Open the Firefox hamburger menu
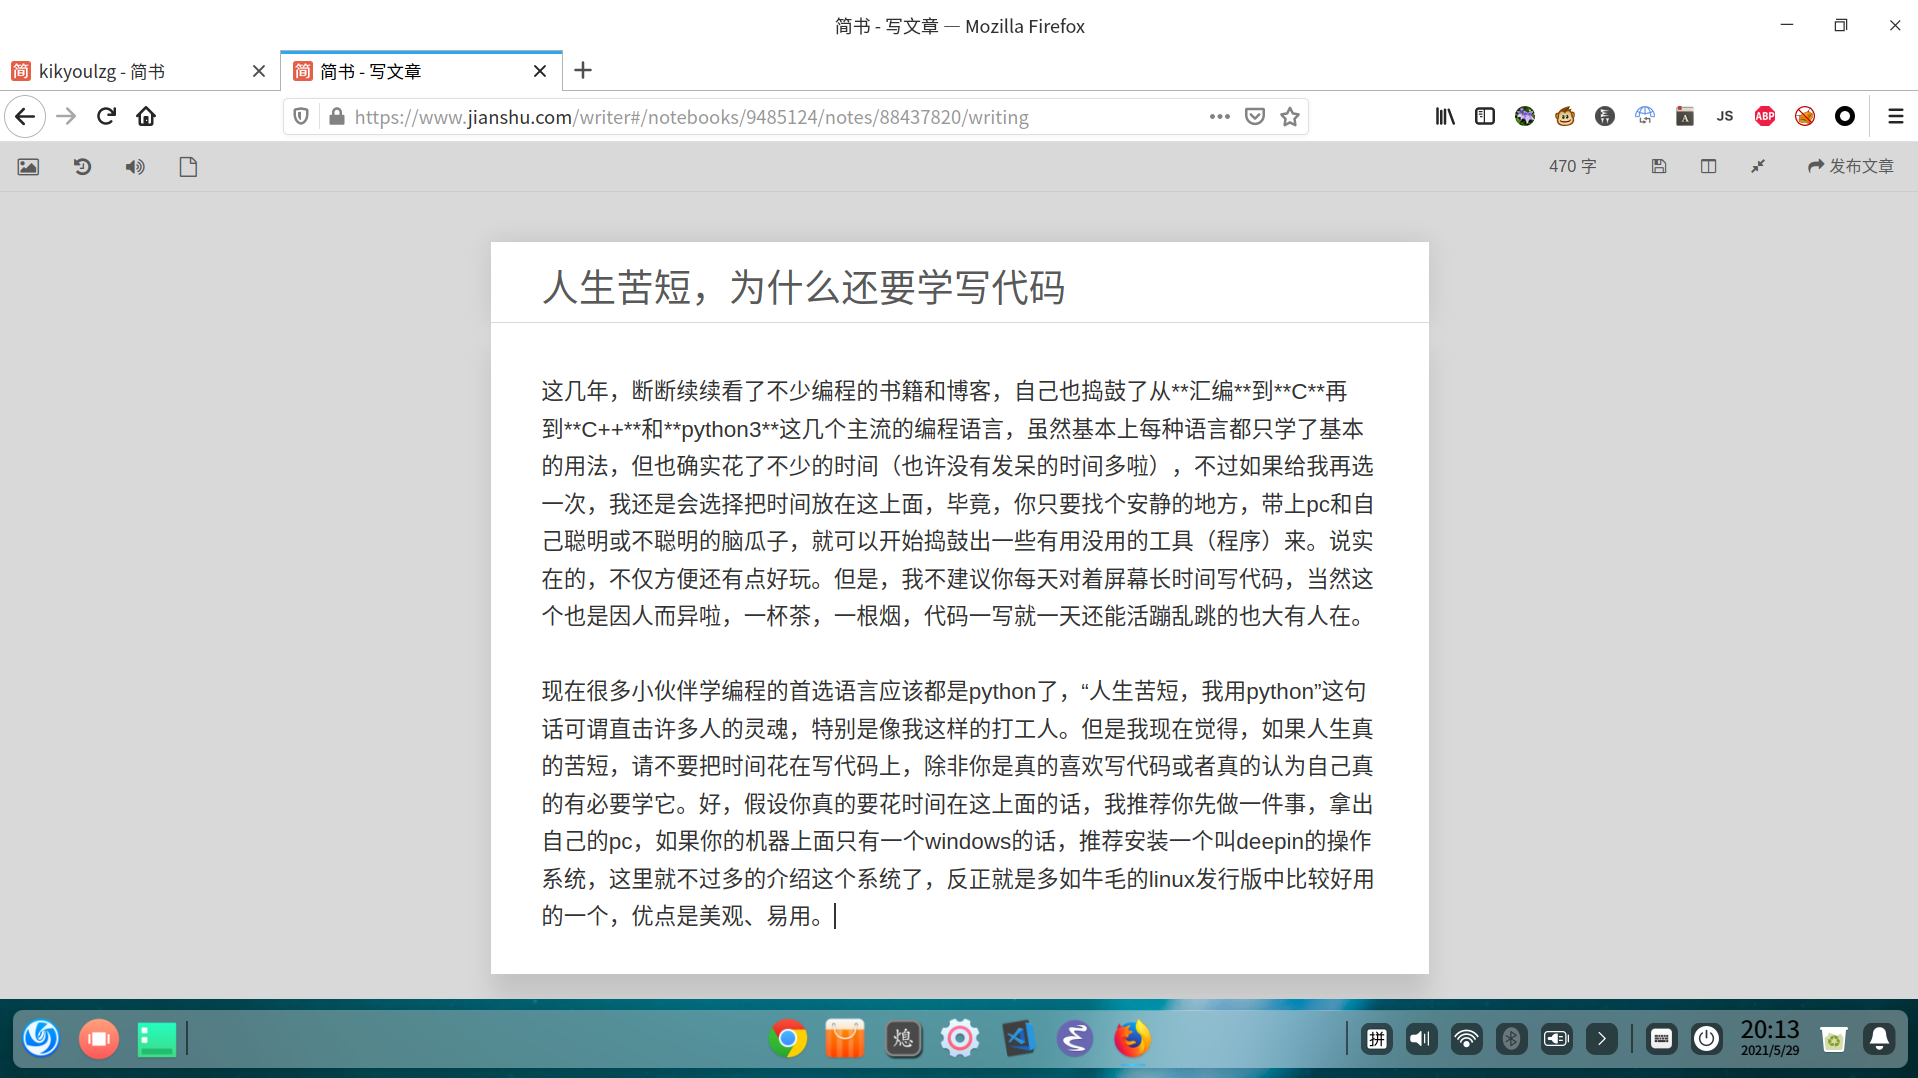 [x=1896, y=116]
